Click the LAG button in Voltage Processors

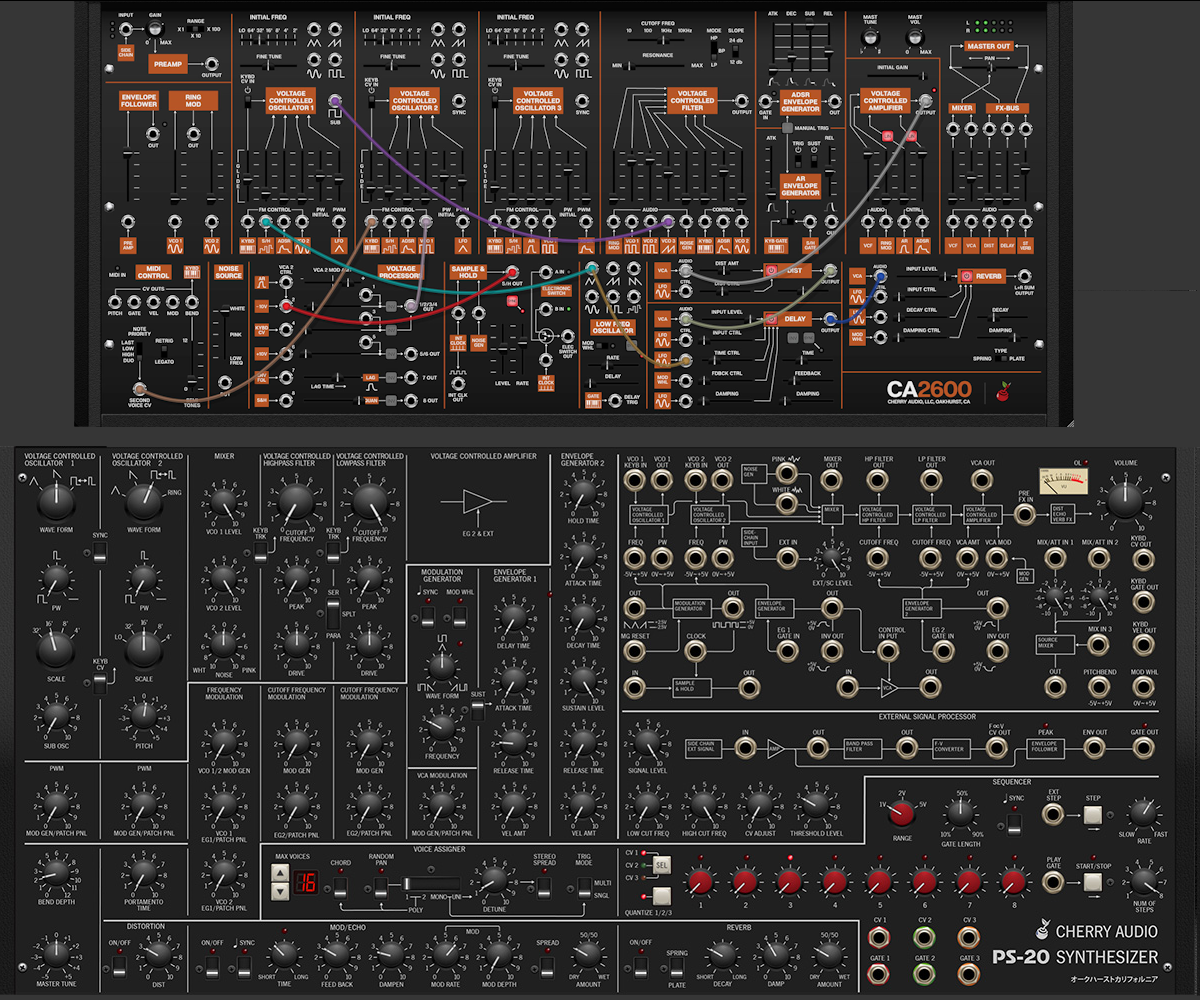click(x=369, y=379)
